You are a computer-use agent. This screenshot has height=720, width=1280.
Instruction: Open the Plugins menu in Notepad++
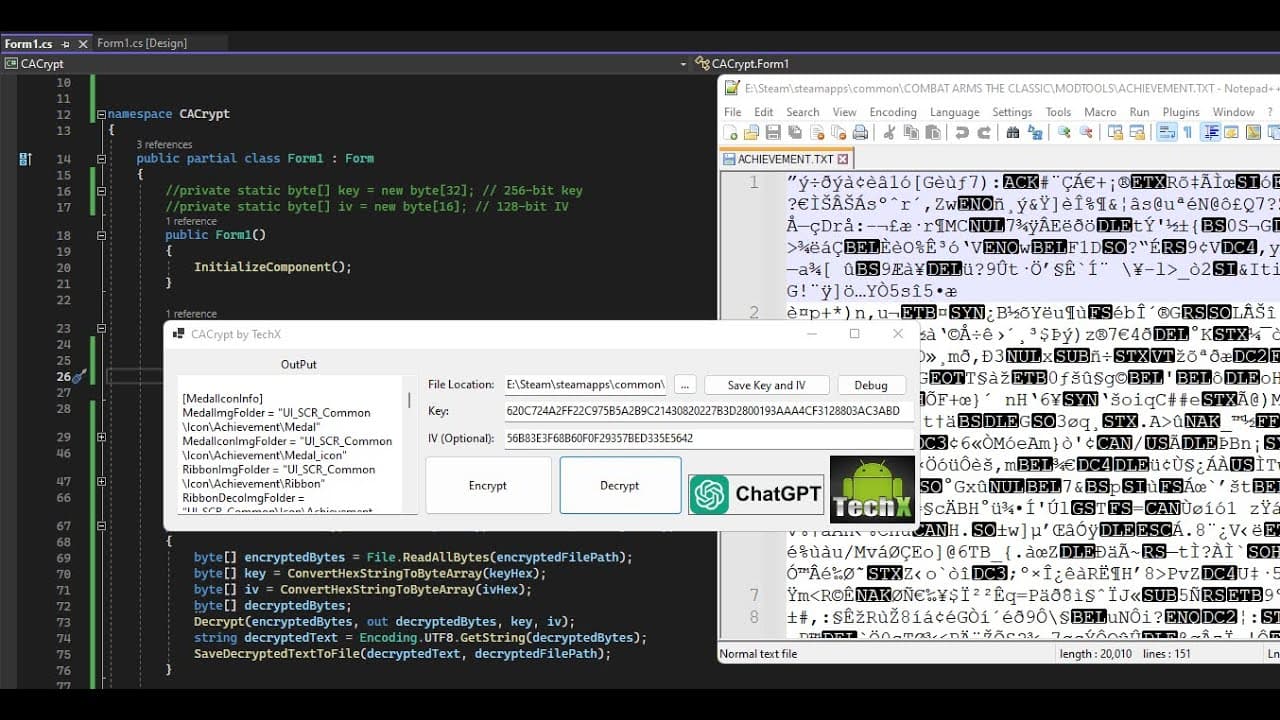tap(1181, 112)
